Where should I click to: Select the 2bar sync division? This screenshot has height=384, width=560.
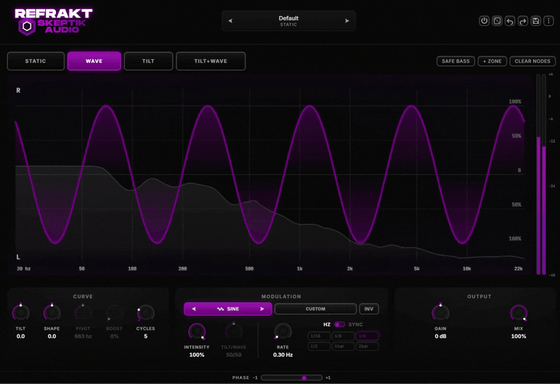[x=367, y=346]
